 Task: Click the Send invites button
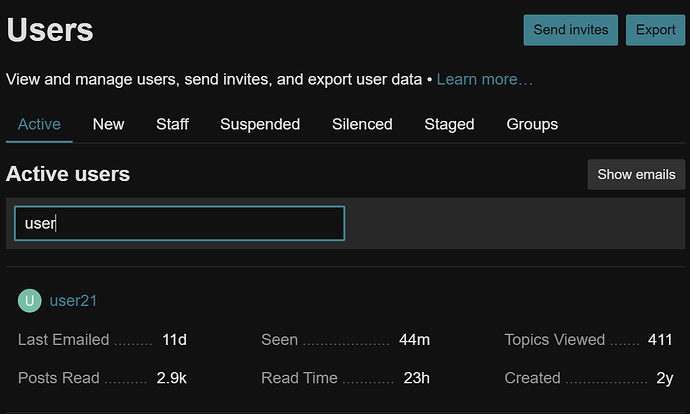tap(570, 30)
